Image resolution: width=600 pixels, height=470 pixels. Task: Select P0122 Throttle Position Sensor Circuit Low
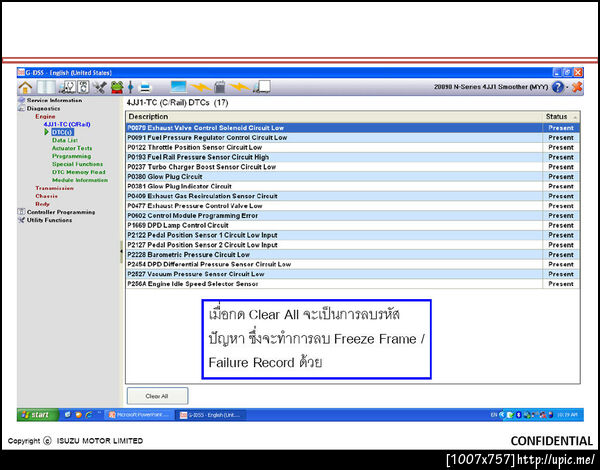(x=352, y=147)
